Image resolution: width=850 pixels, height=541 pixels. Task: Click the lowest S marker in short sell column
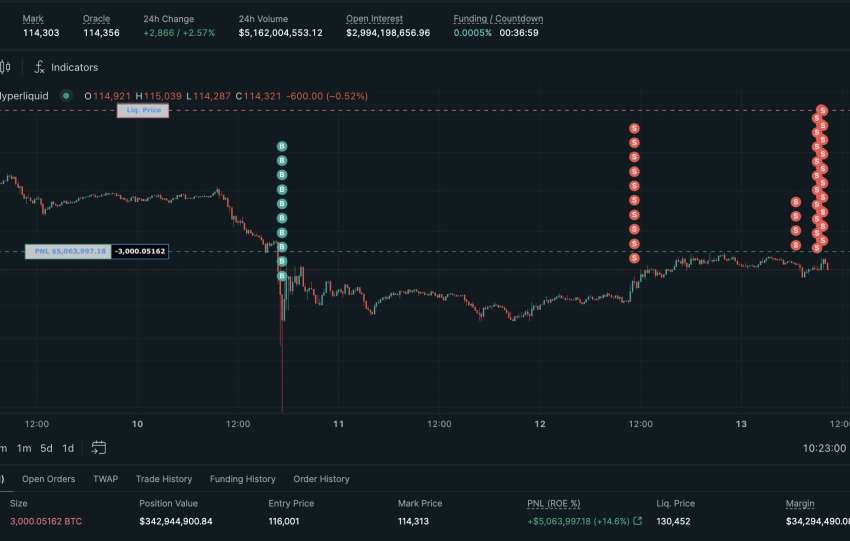point(796,245)
